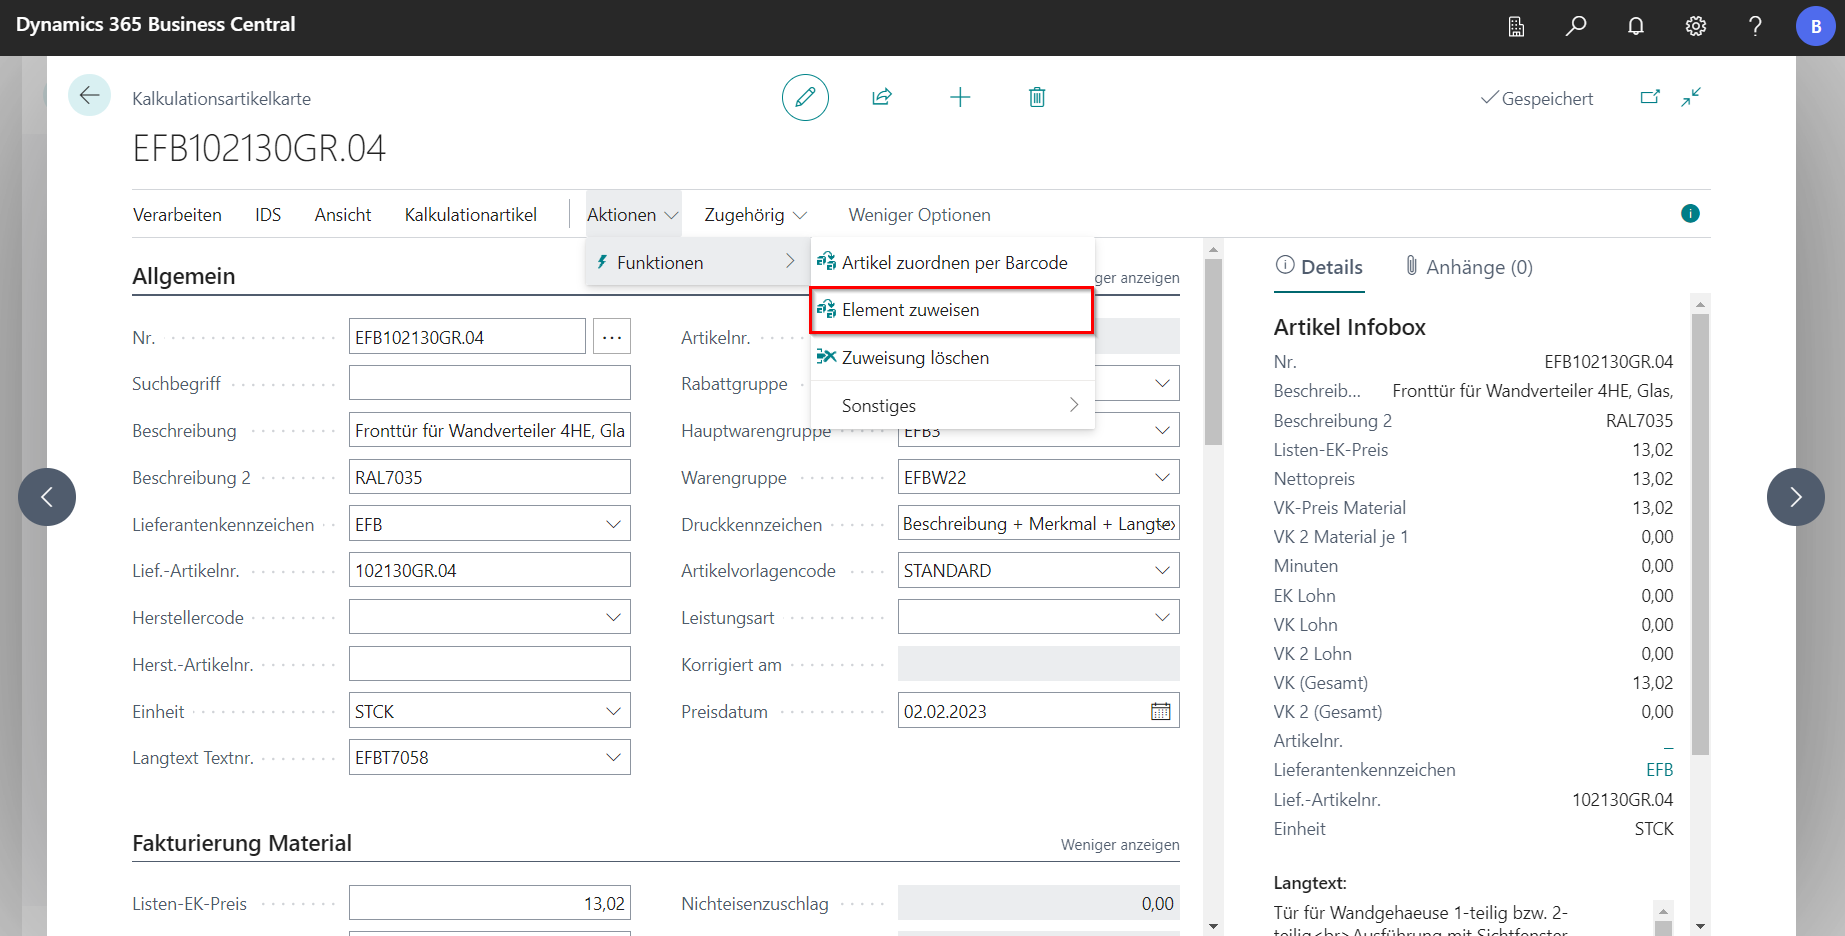Expand the Sonstiges submenu
The width and height of the screenshot is (1845, 936).
click(x=952, y=406)
